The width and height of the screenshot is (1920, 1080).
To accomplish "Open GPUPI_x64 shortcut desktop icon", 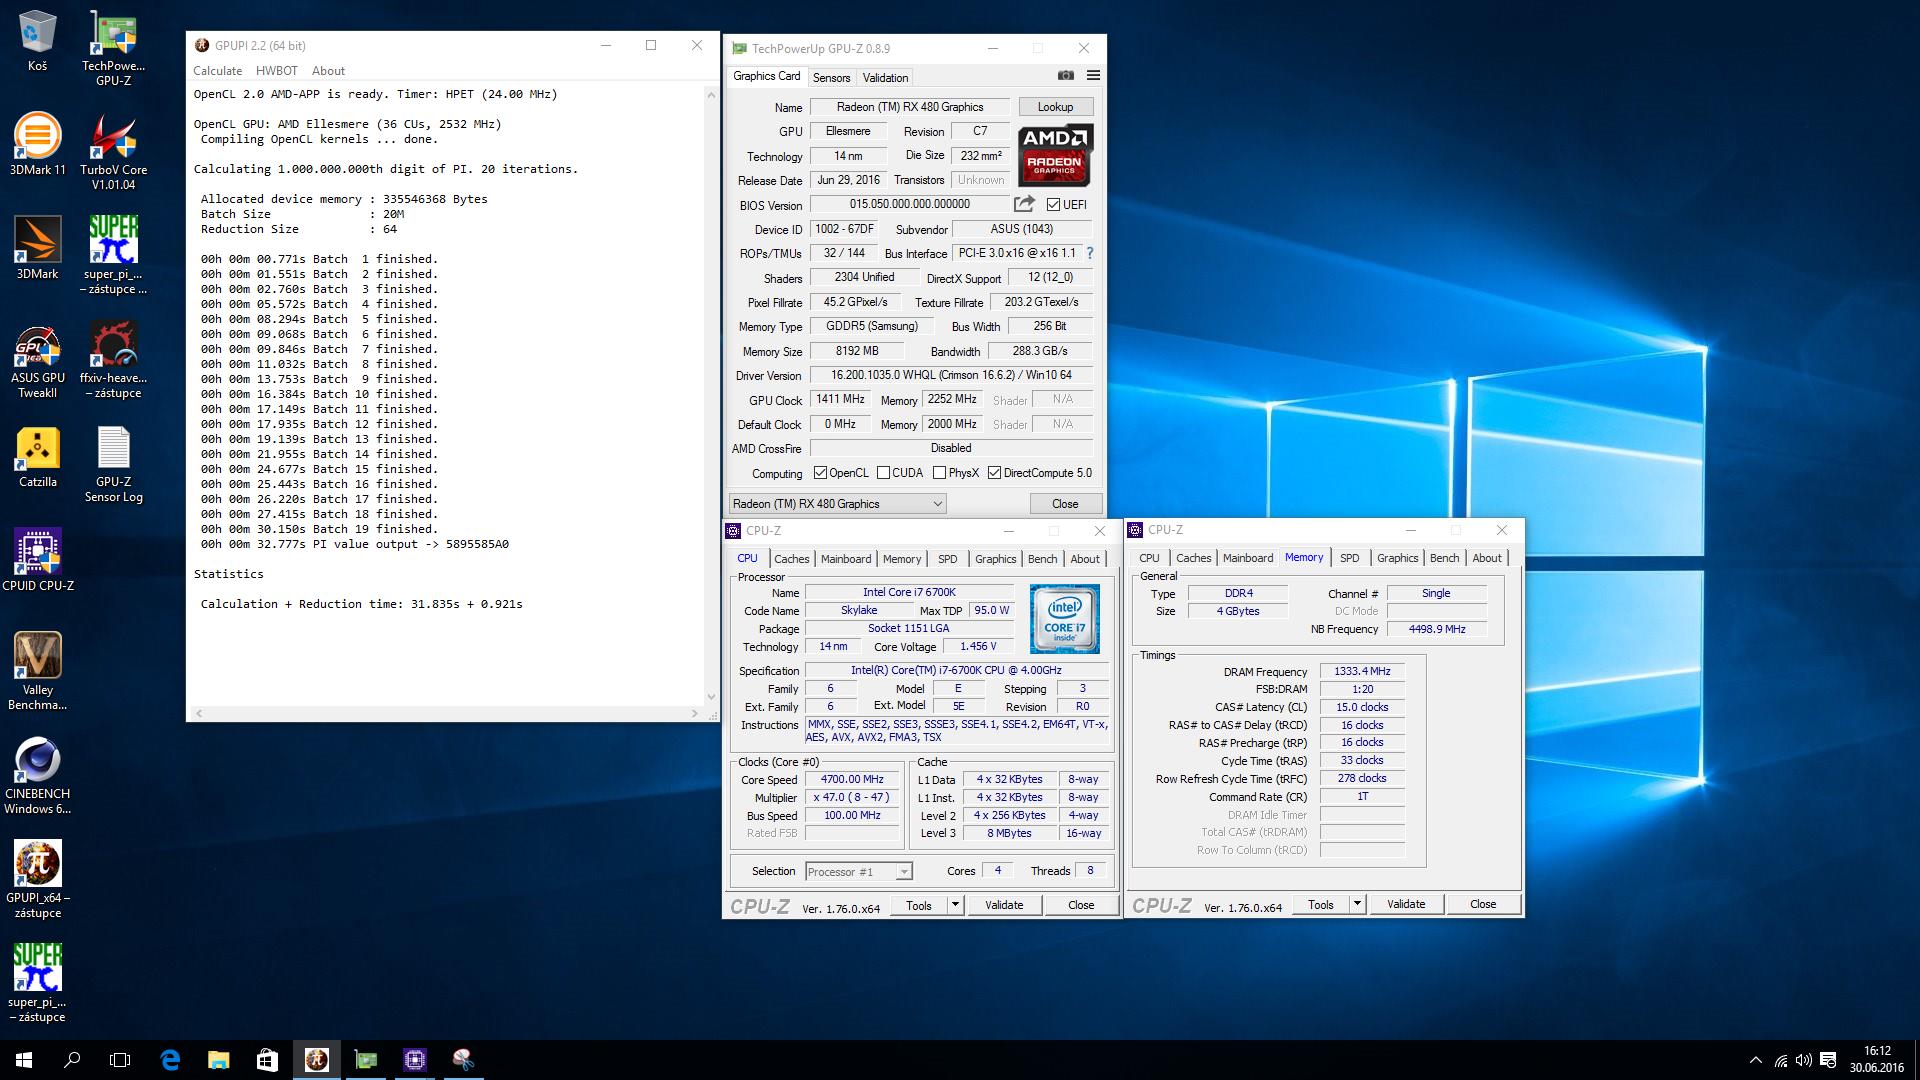I will point(37,880).
